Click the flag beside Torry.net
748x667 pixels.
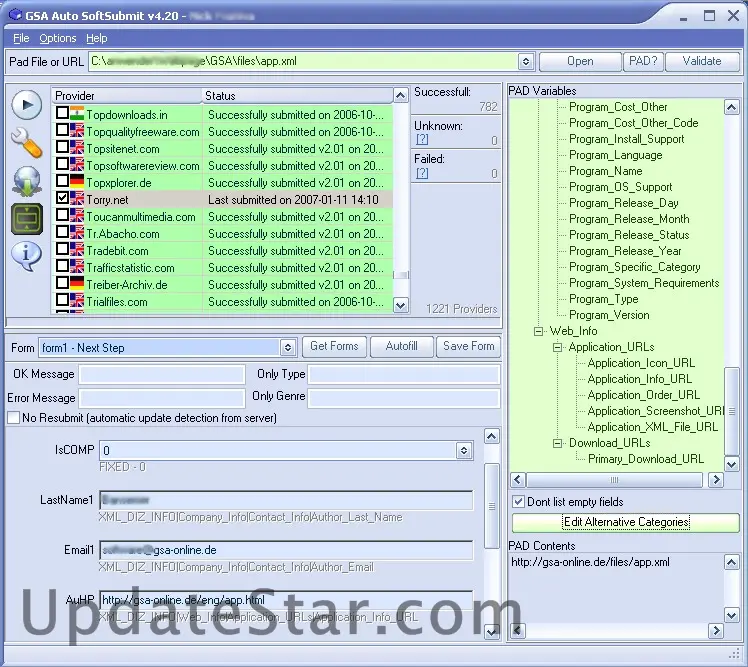[x=77, y=199]
